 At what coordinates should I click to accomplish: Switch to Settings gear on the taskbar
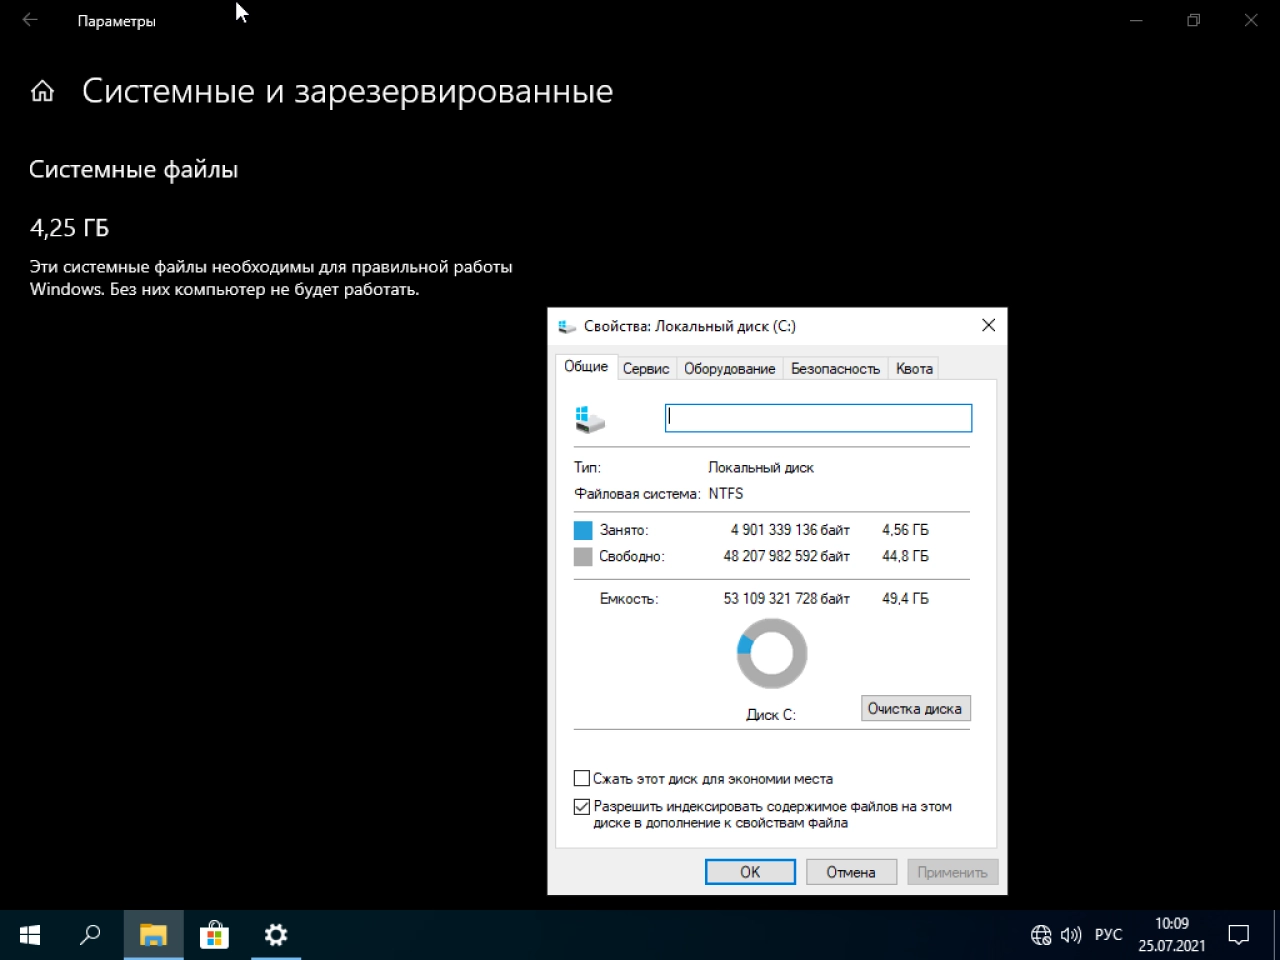point(275,935)
